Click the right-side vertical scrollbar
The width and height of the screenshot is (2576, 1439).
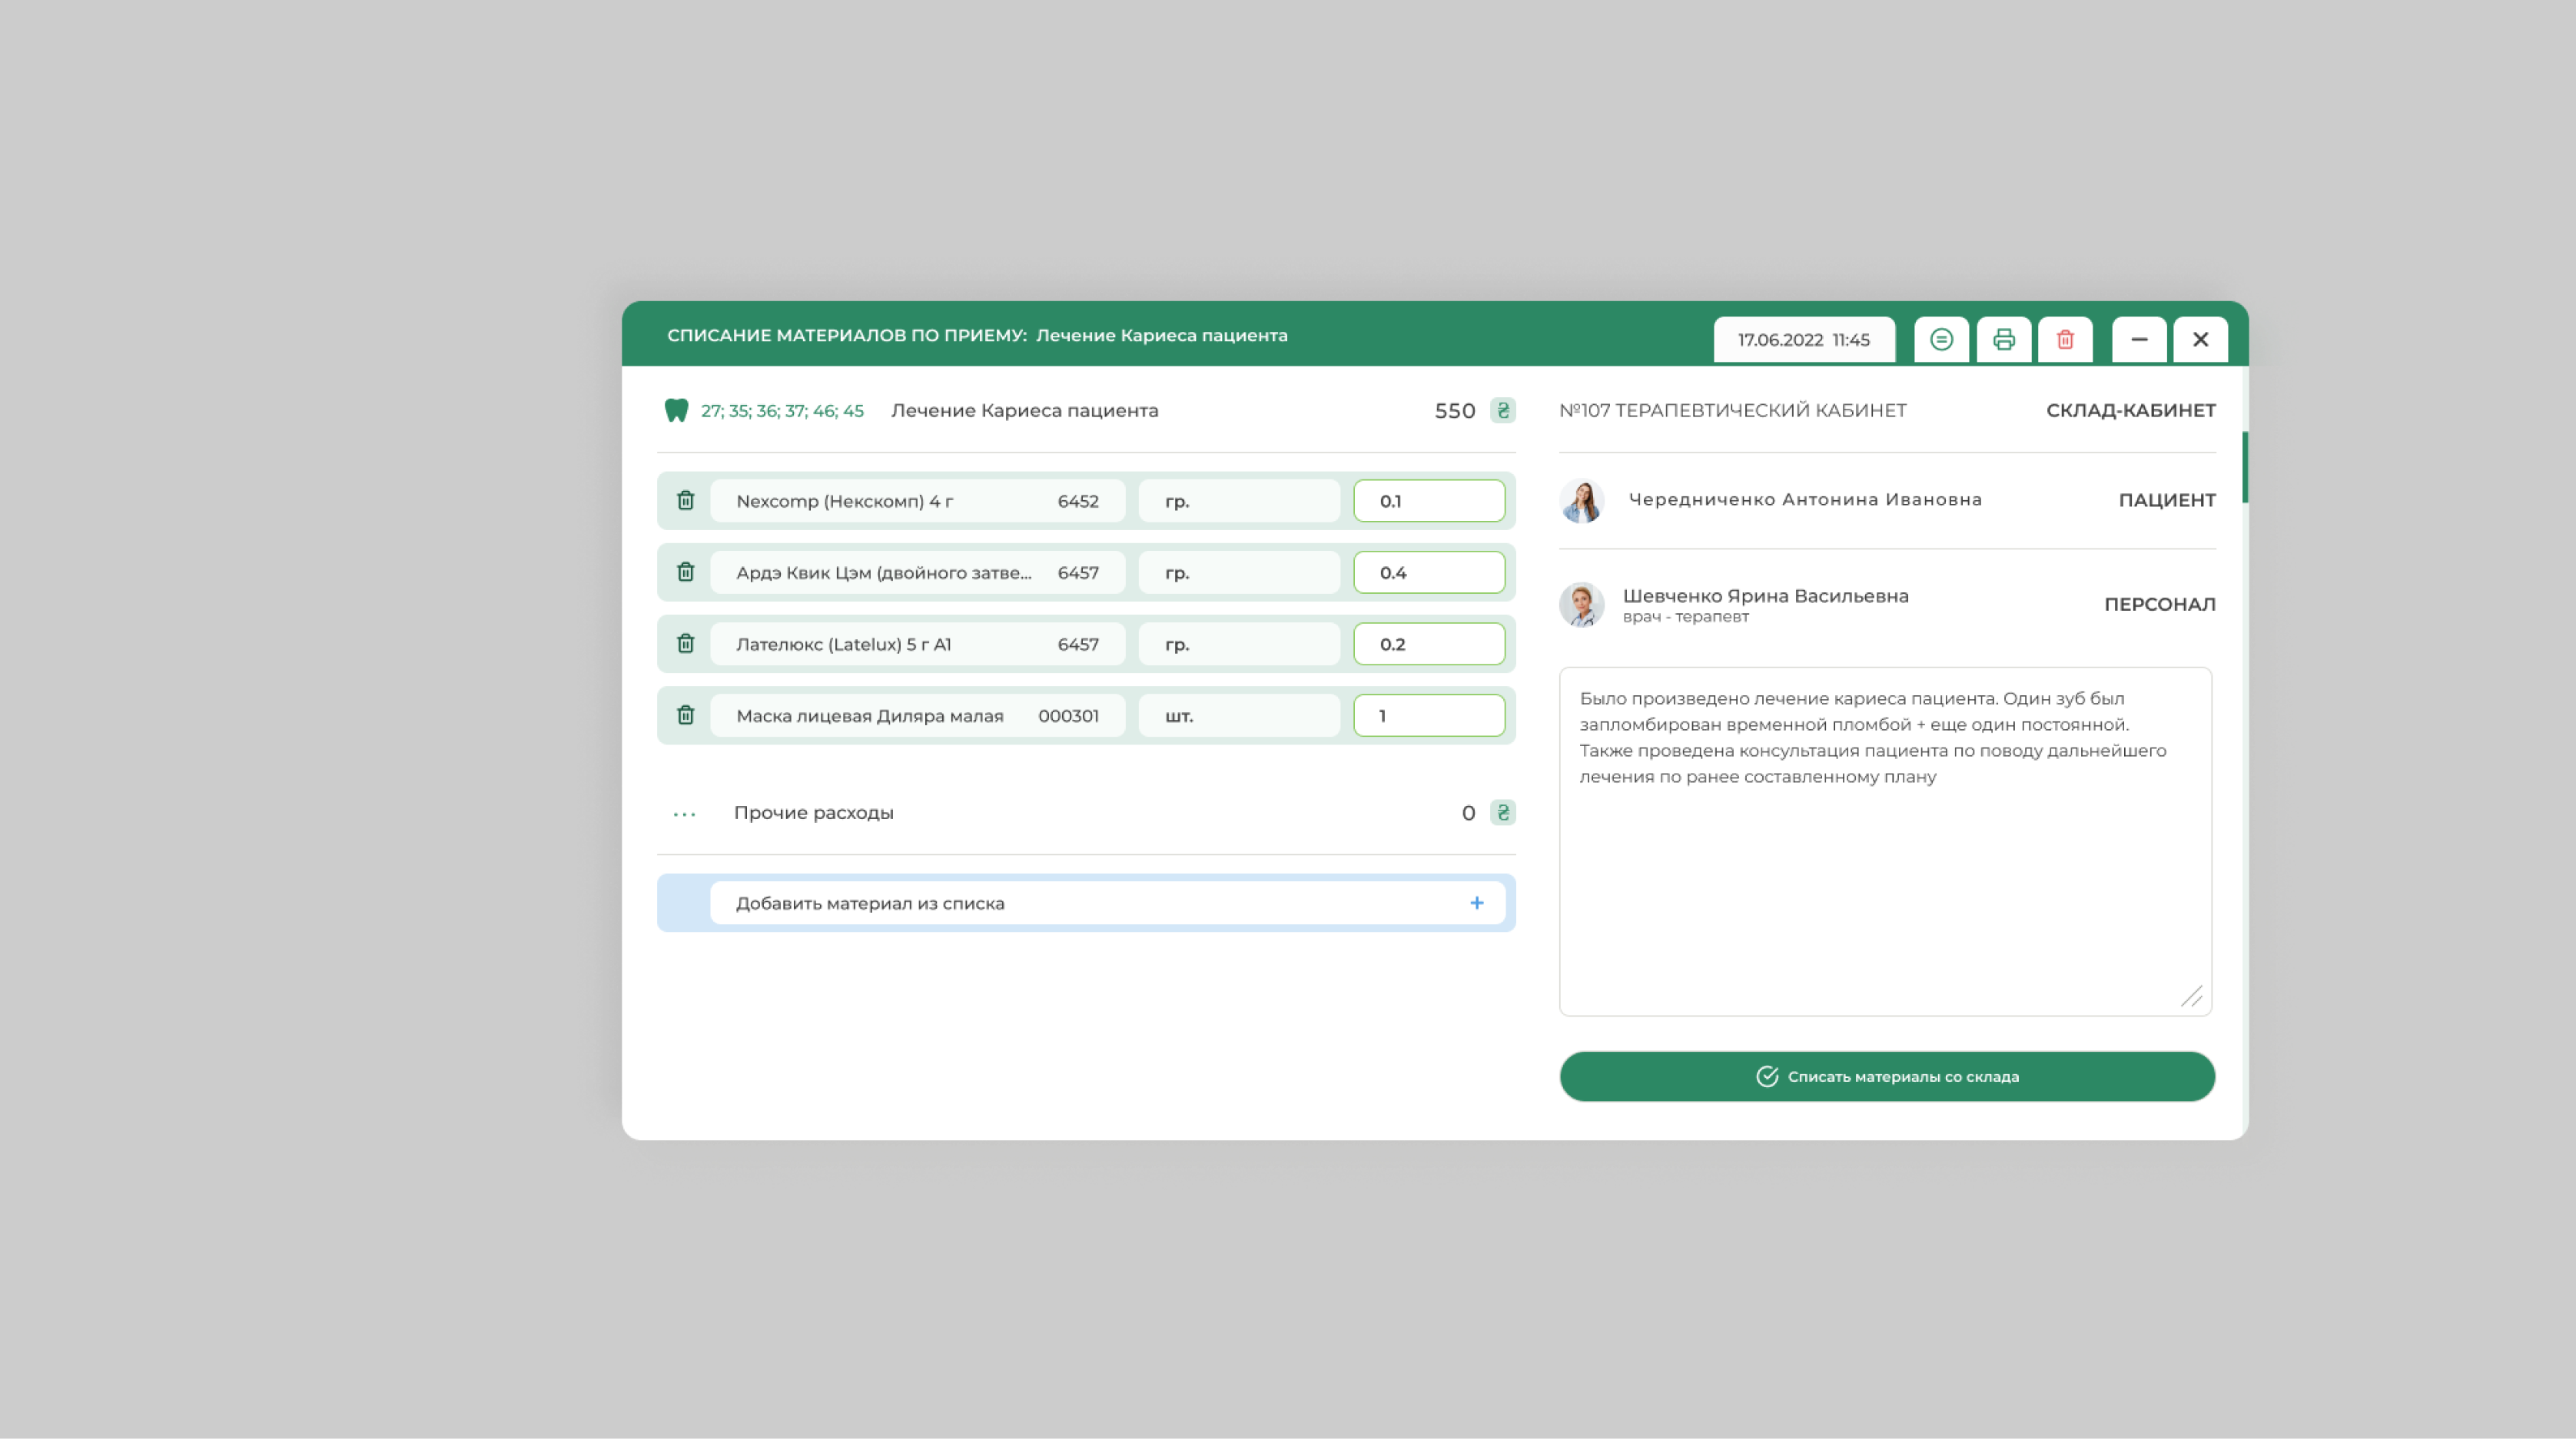point(2245,468)
